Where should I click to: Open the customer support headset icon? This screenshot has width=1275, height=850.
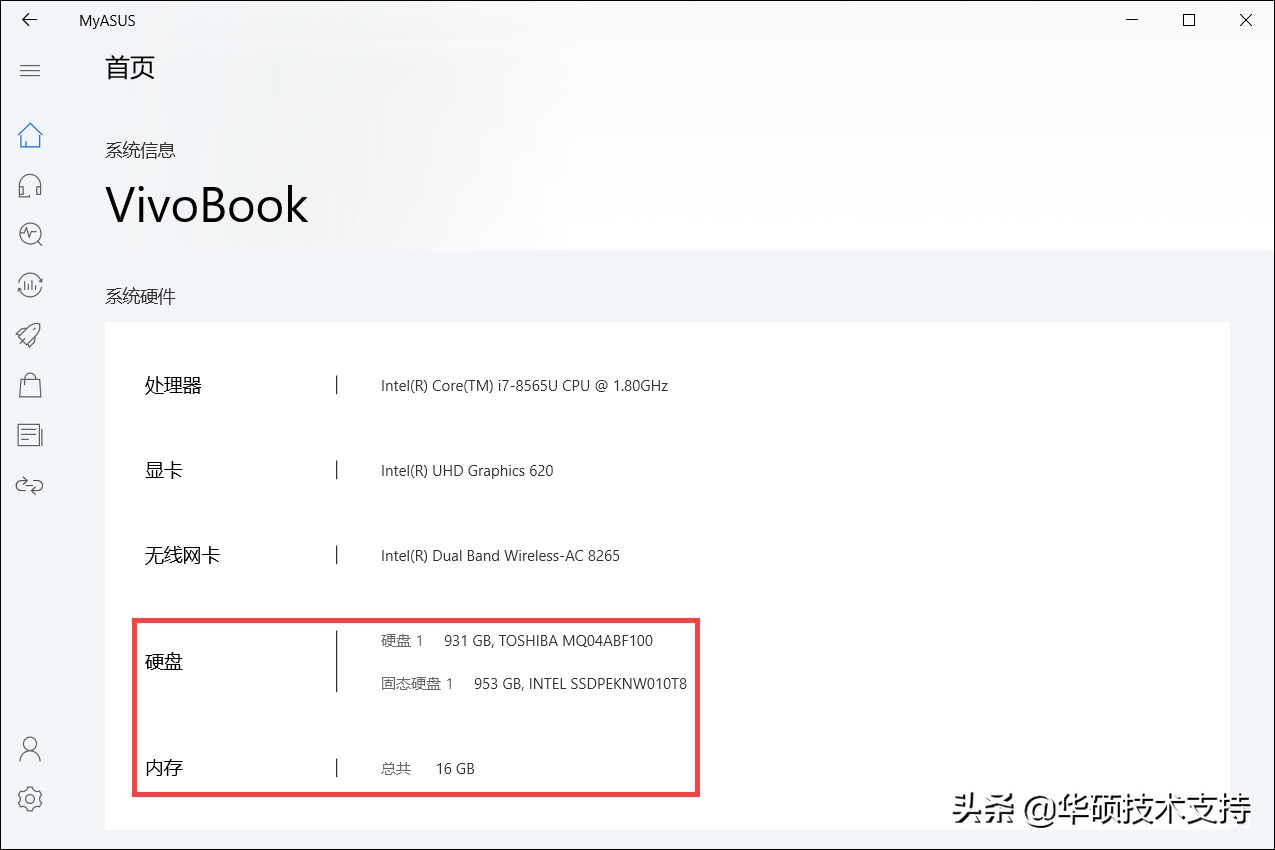click(x=30, y=185)
